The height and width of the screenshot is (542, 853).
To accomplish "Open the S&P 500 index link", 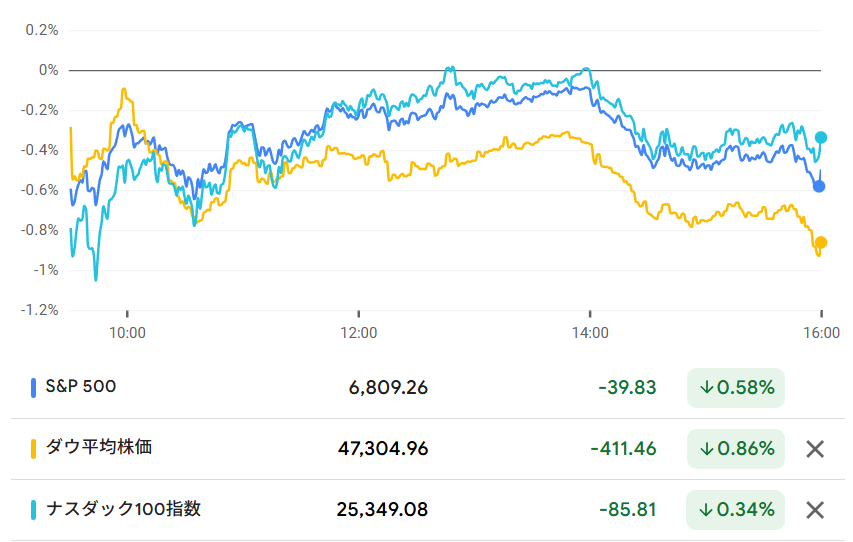I will point(81,386).
